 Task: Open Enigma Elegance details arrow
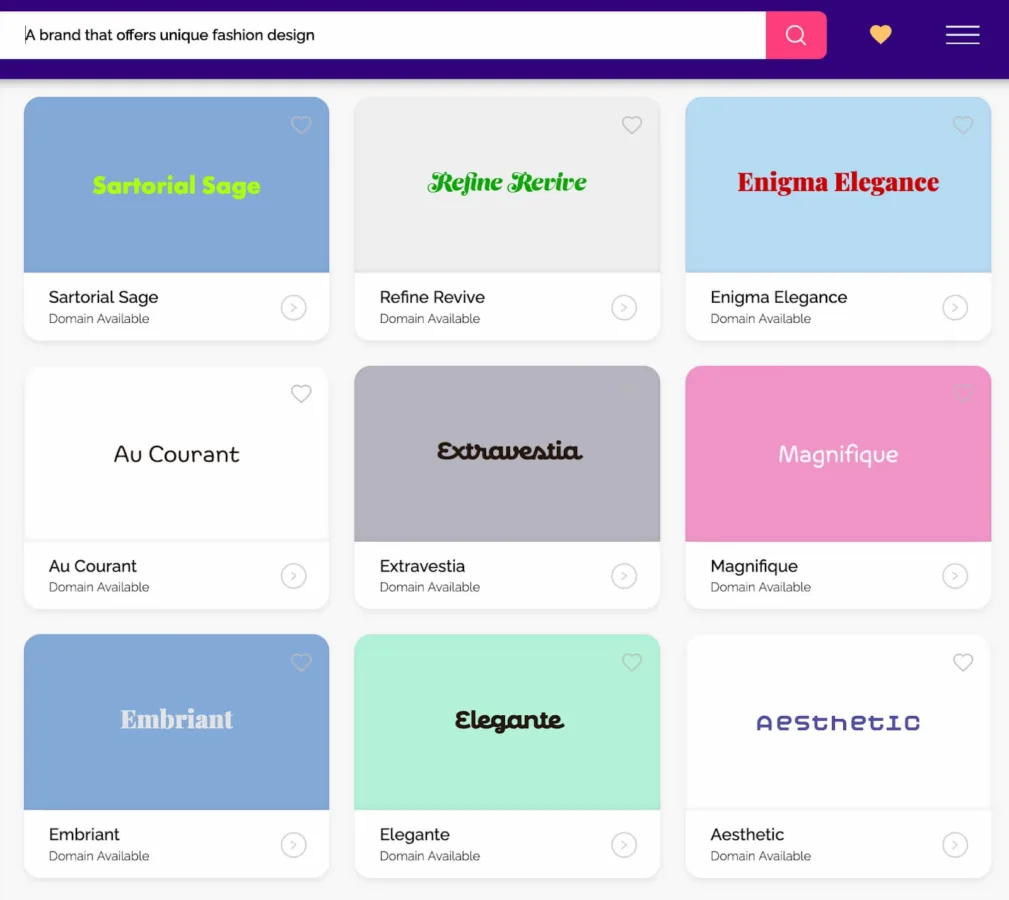coord(955,308)
